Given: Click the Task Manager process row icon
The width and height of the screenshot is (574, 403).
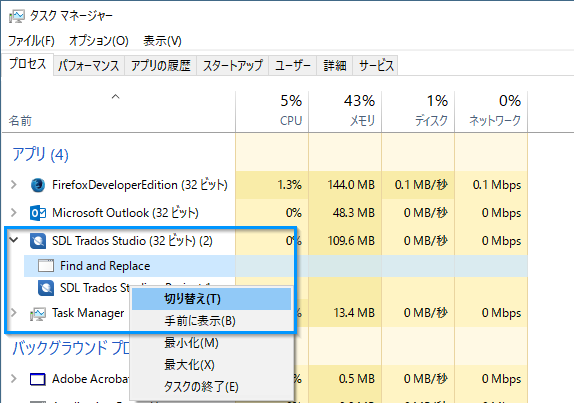Looking at the screenshot, I should (38, 314).
